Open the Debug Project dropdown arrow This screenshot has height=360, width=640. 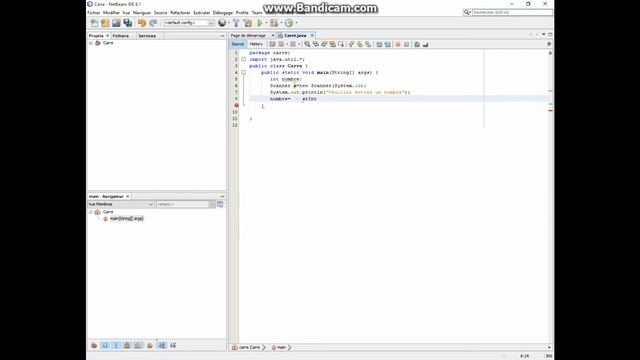(x=281, y=23)
